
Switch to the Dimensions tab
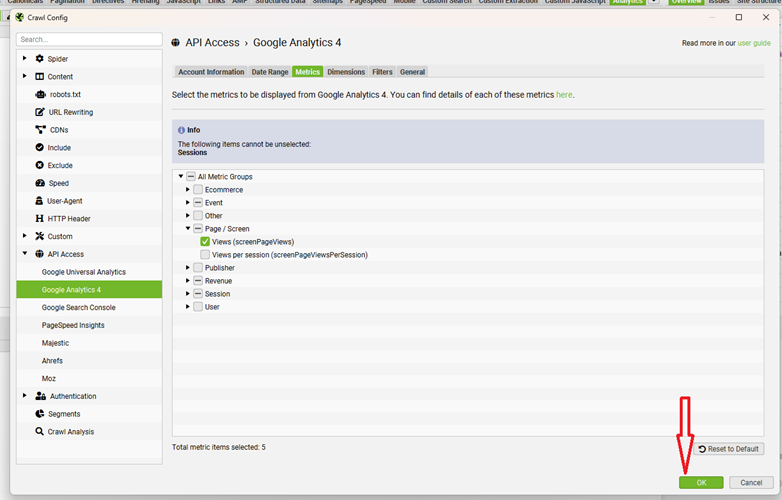pyautogui.click(x=346, y=72)
